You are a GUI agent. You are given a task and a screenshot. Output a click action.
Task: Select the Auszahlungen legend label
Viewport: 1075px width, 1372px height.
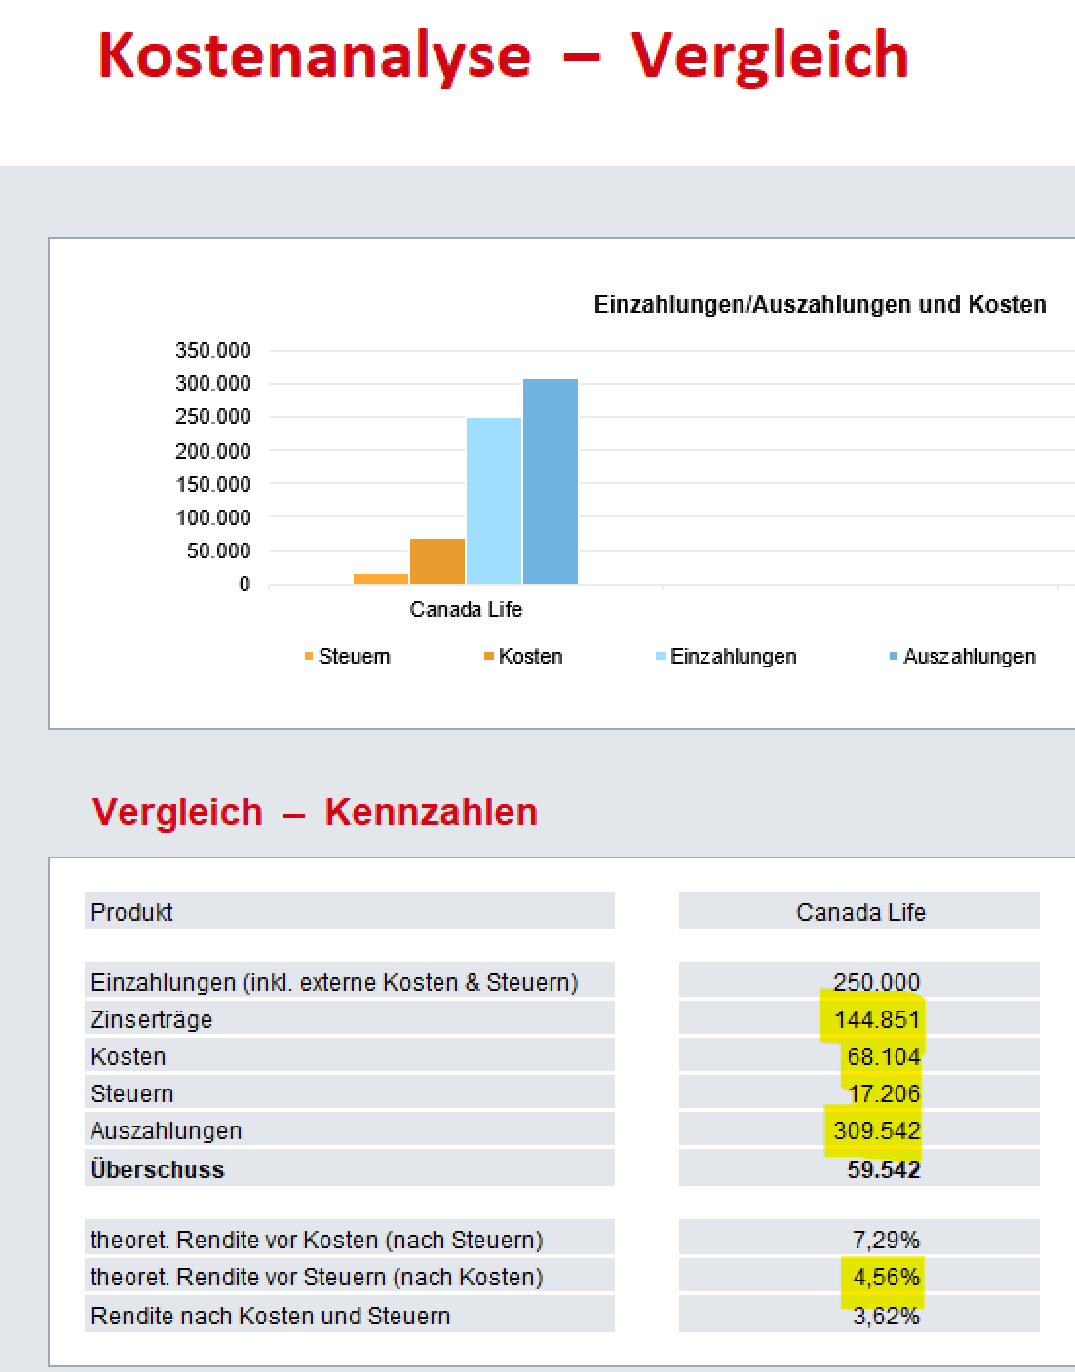pyautogui.click(x=969, y=657)
